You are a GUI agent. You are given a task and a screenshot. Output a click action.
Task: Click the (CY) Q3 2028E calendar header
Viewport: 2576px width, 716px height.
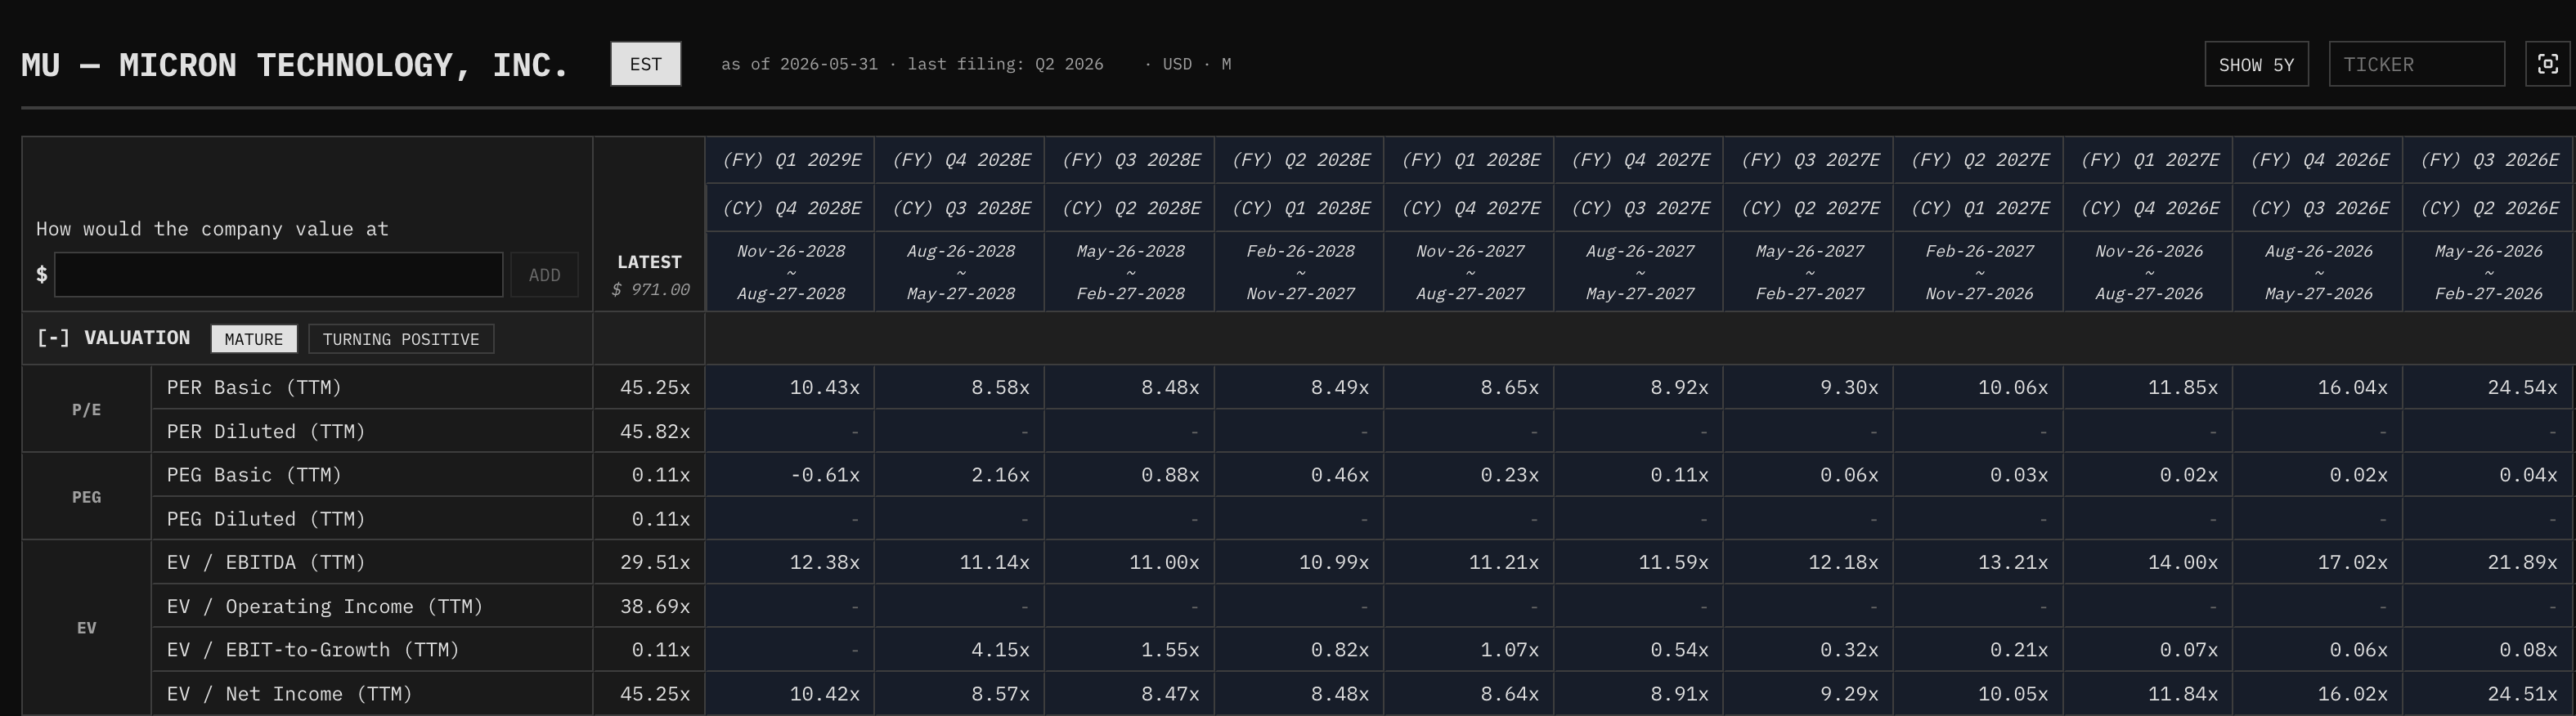[960, 208]
